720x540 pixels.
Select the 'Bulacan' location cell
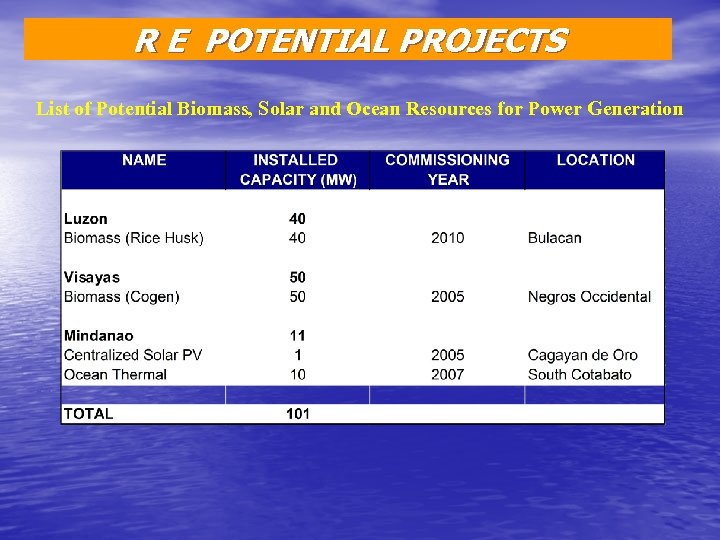click(555, 238)
